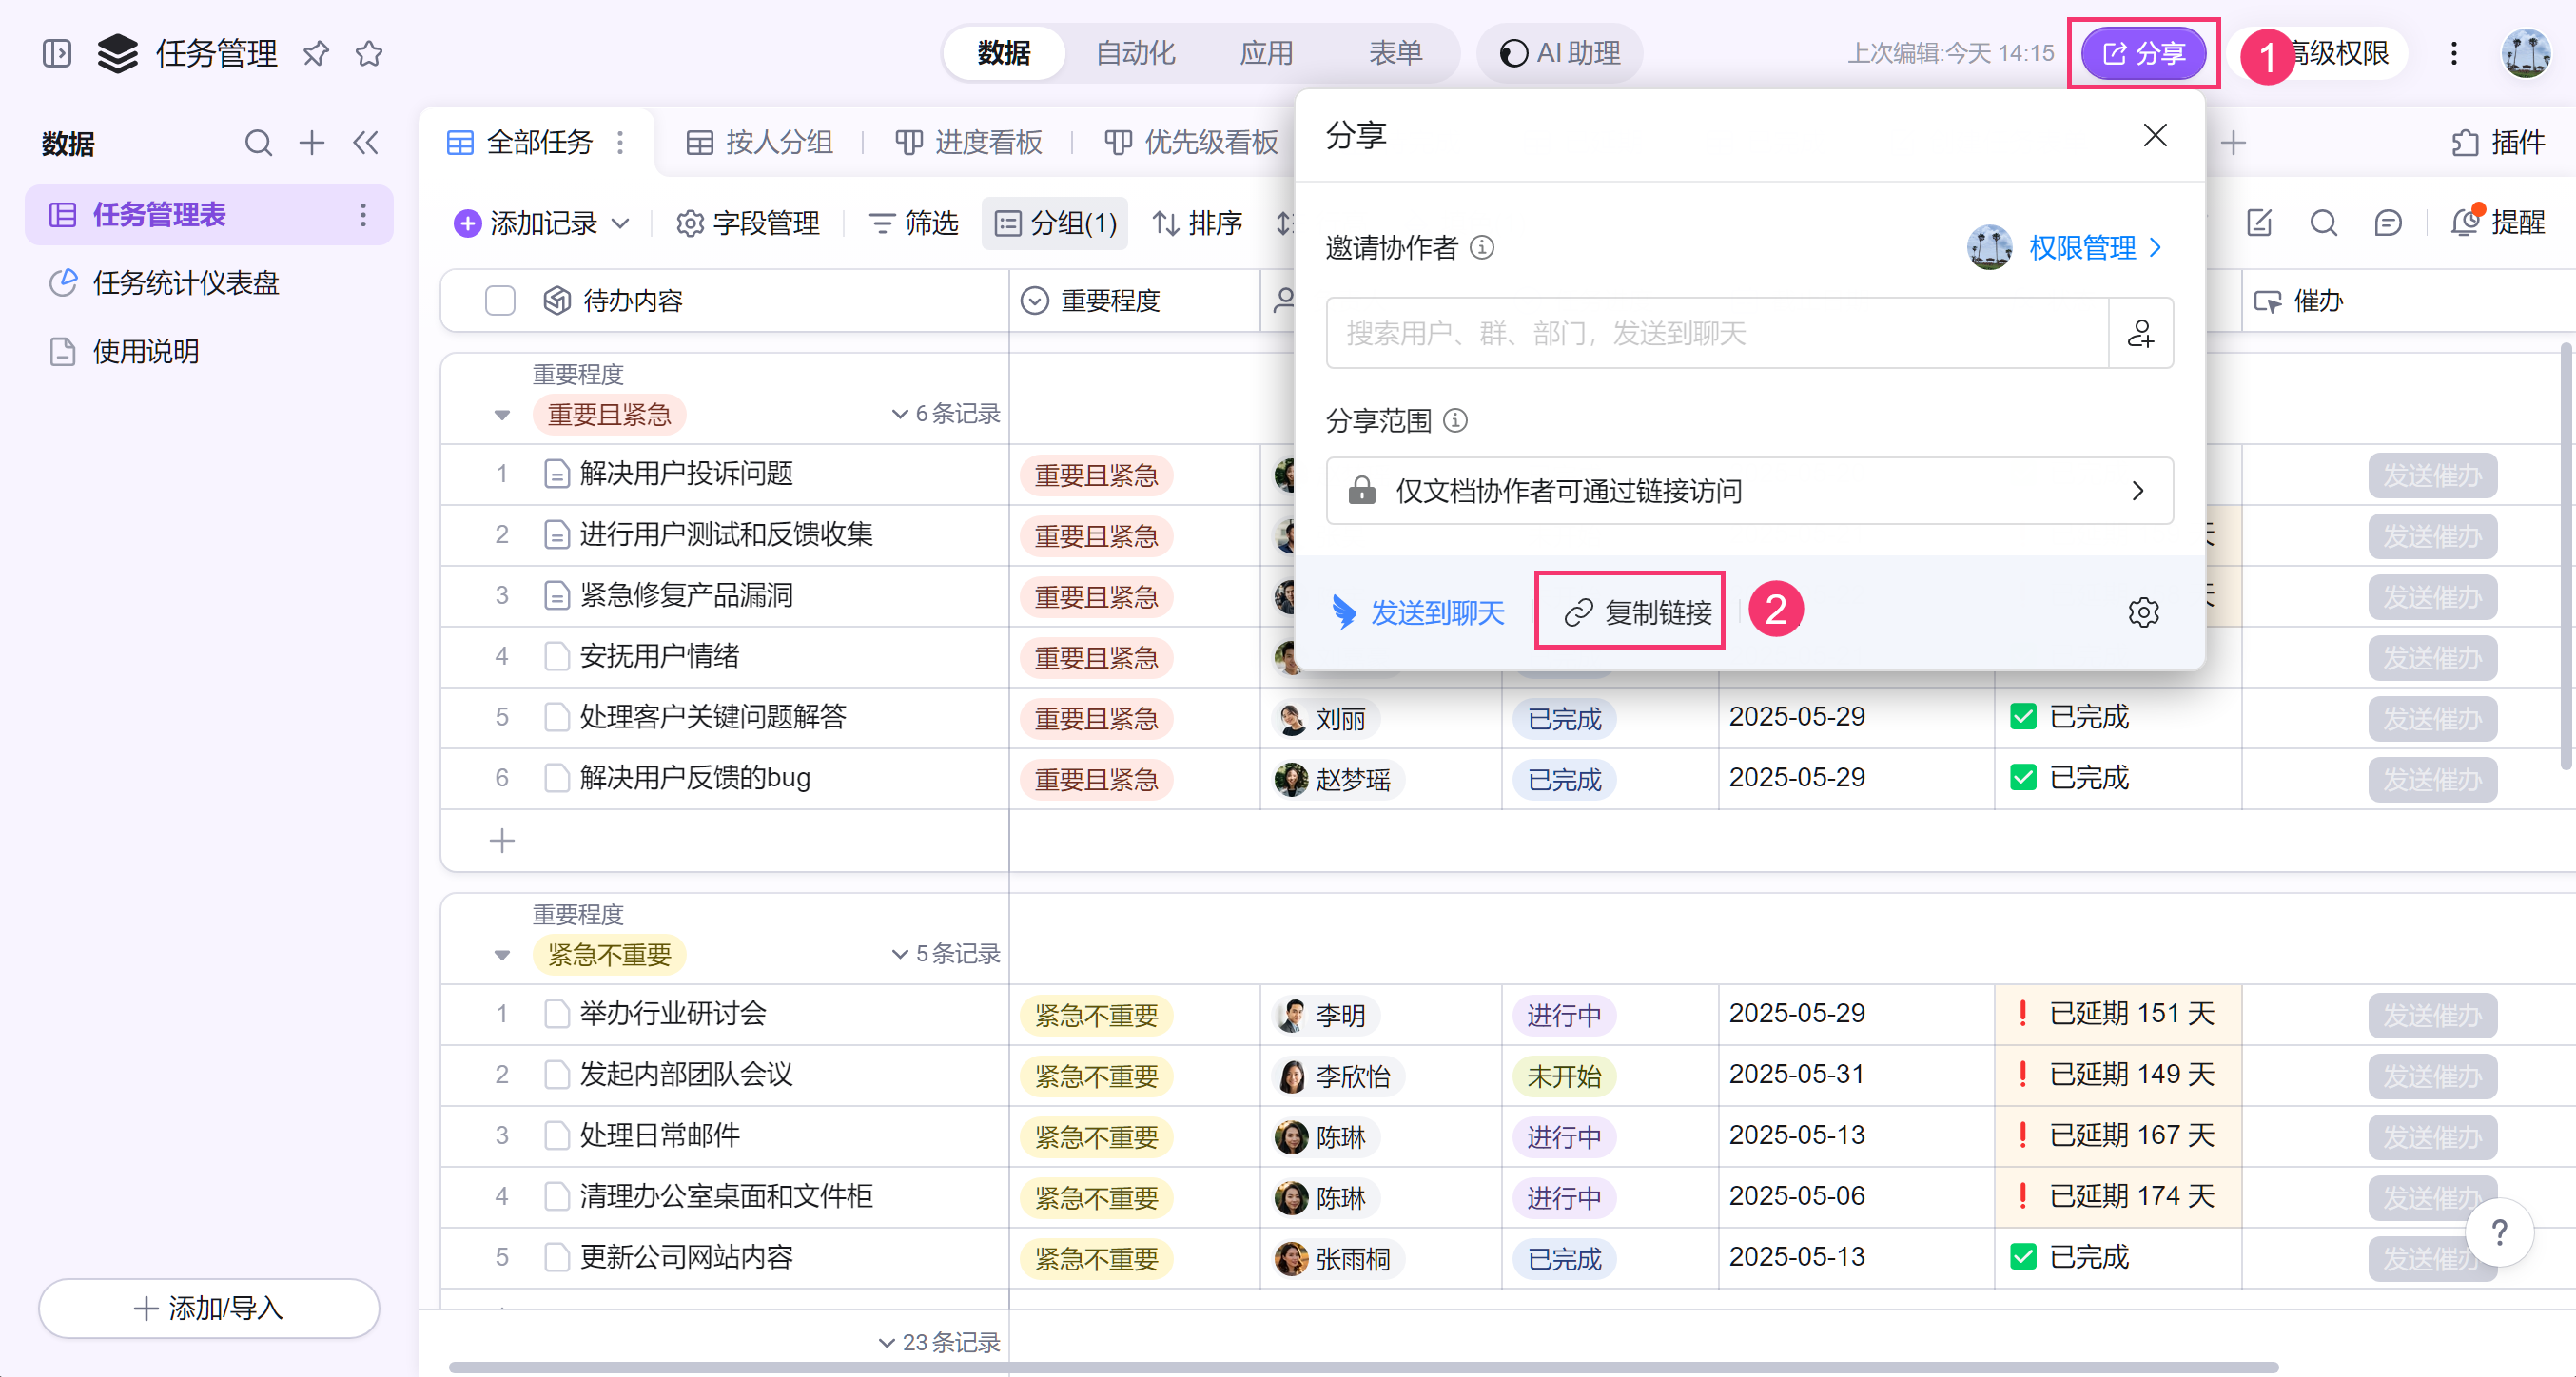Click the collaborator search input field
The height and width of the screenshot is (1377, 2576).
(x=1717, y=333)
